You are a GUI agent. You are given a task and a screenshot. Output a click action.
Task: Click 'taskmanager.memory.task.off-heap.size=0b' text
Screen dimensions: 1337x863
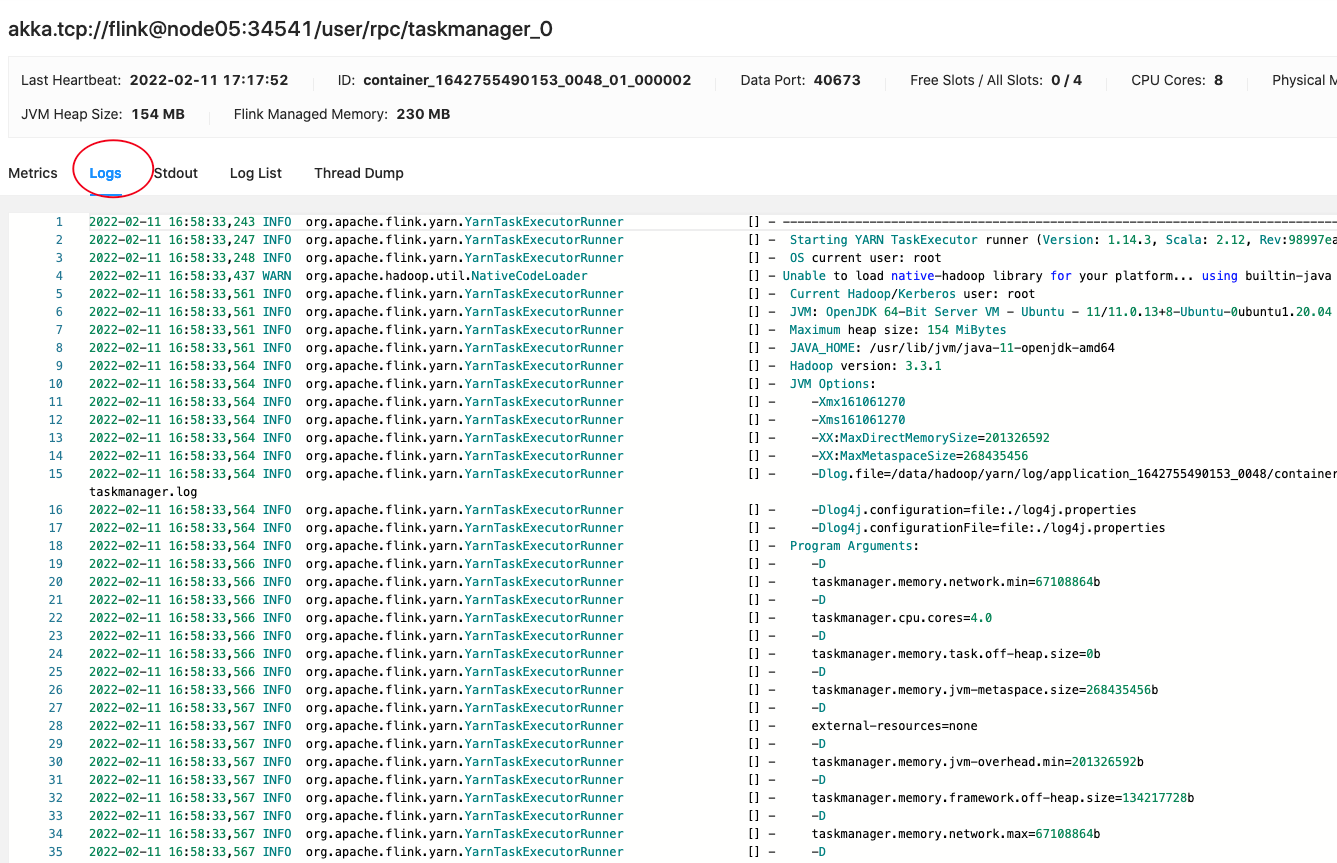[956, 654]
